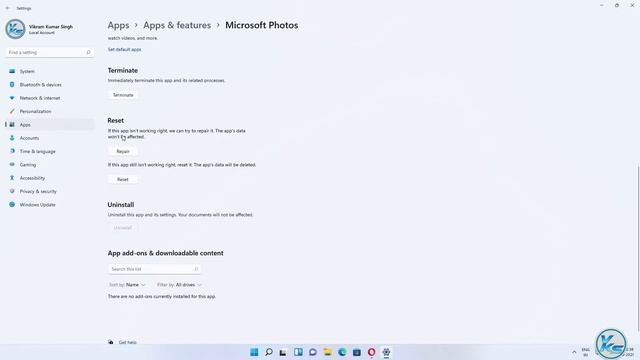640x360 pixels.
Task: Click the Repair button
Action: point(123,151)
